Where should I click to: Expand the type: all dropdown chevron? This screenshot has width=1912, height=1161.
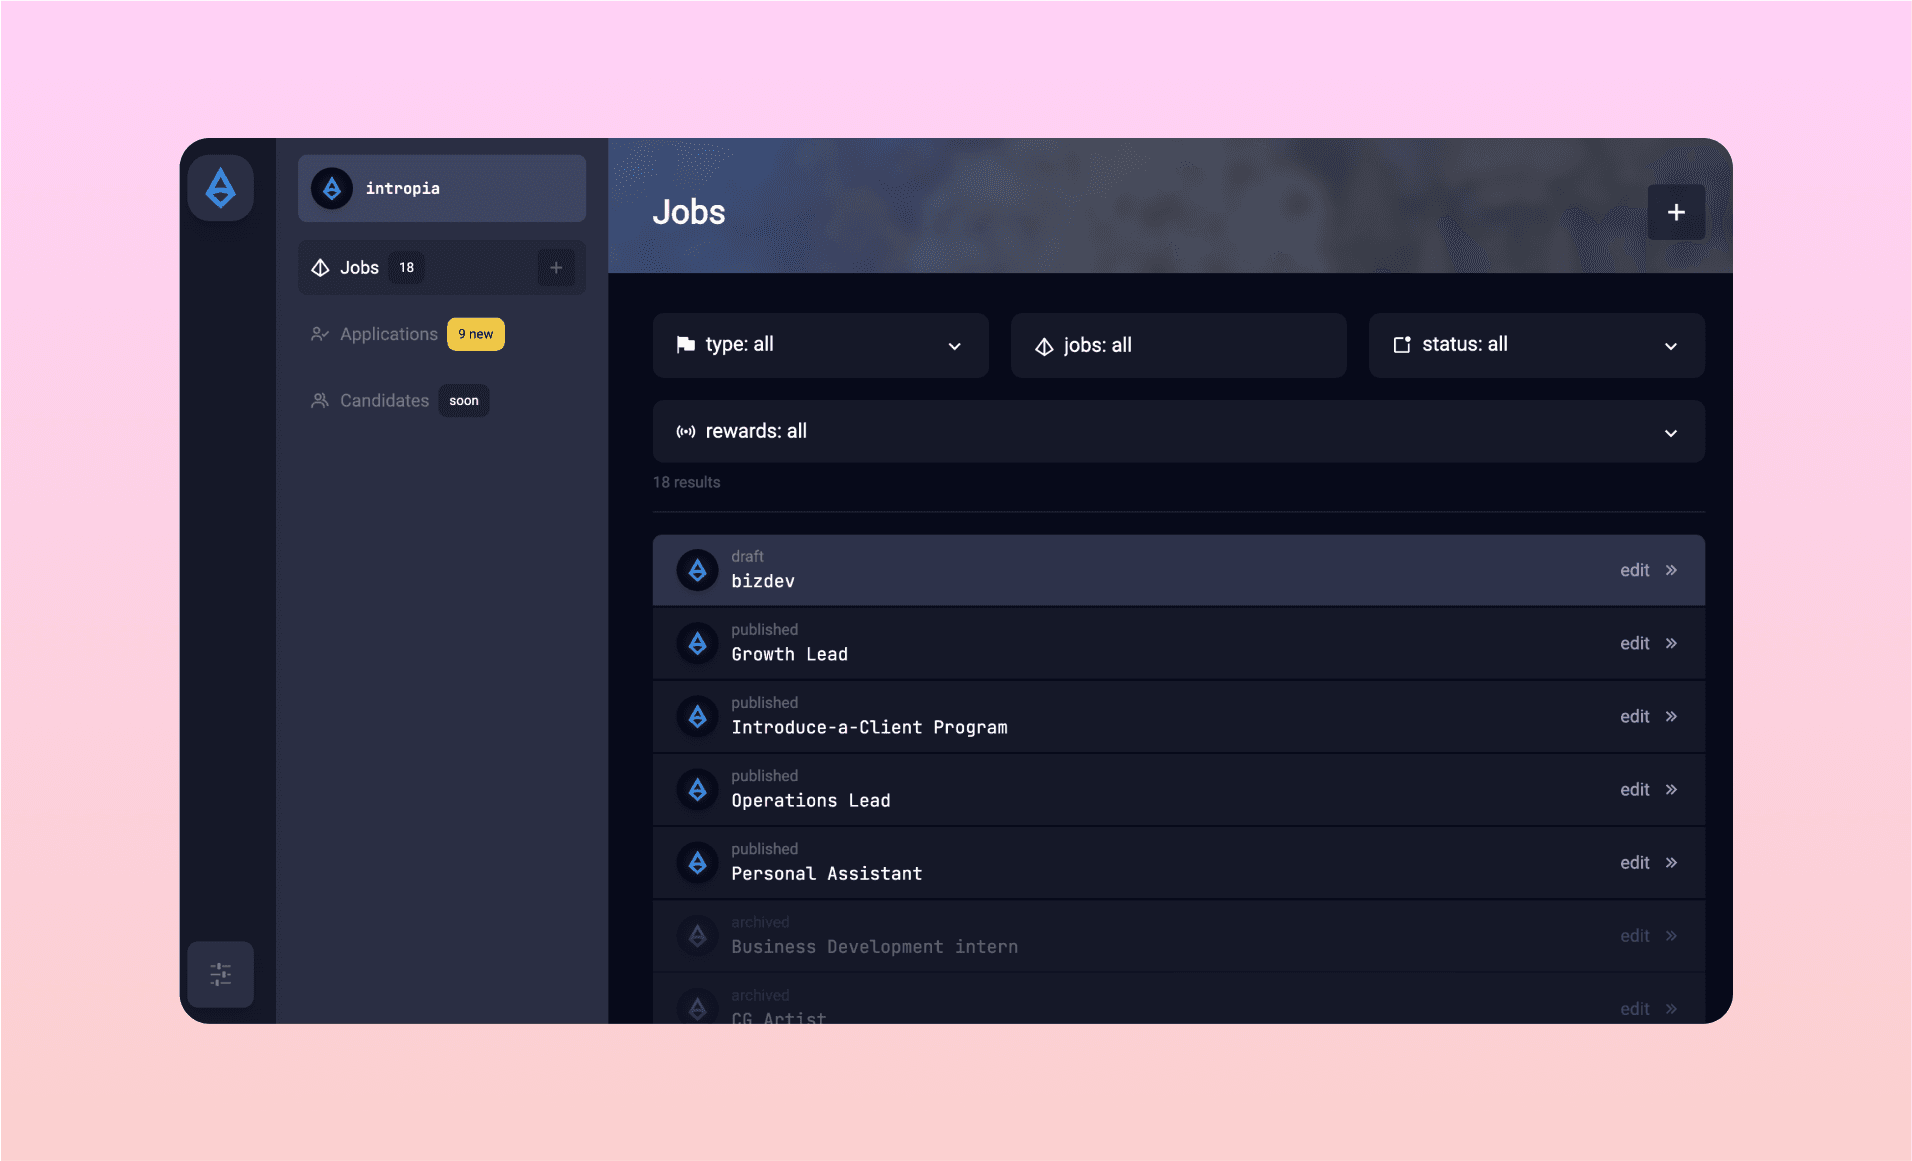(954, 346)
